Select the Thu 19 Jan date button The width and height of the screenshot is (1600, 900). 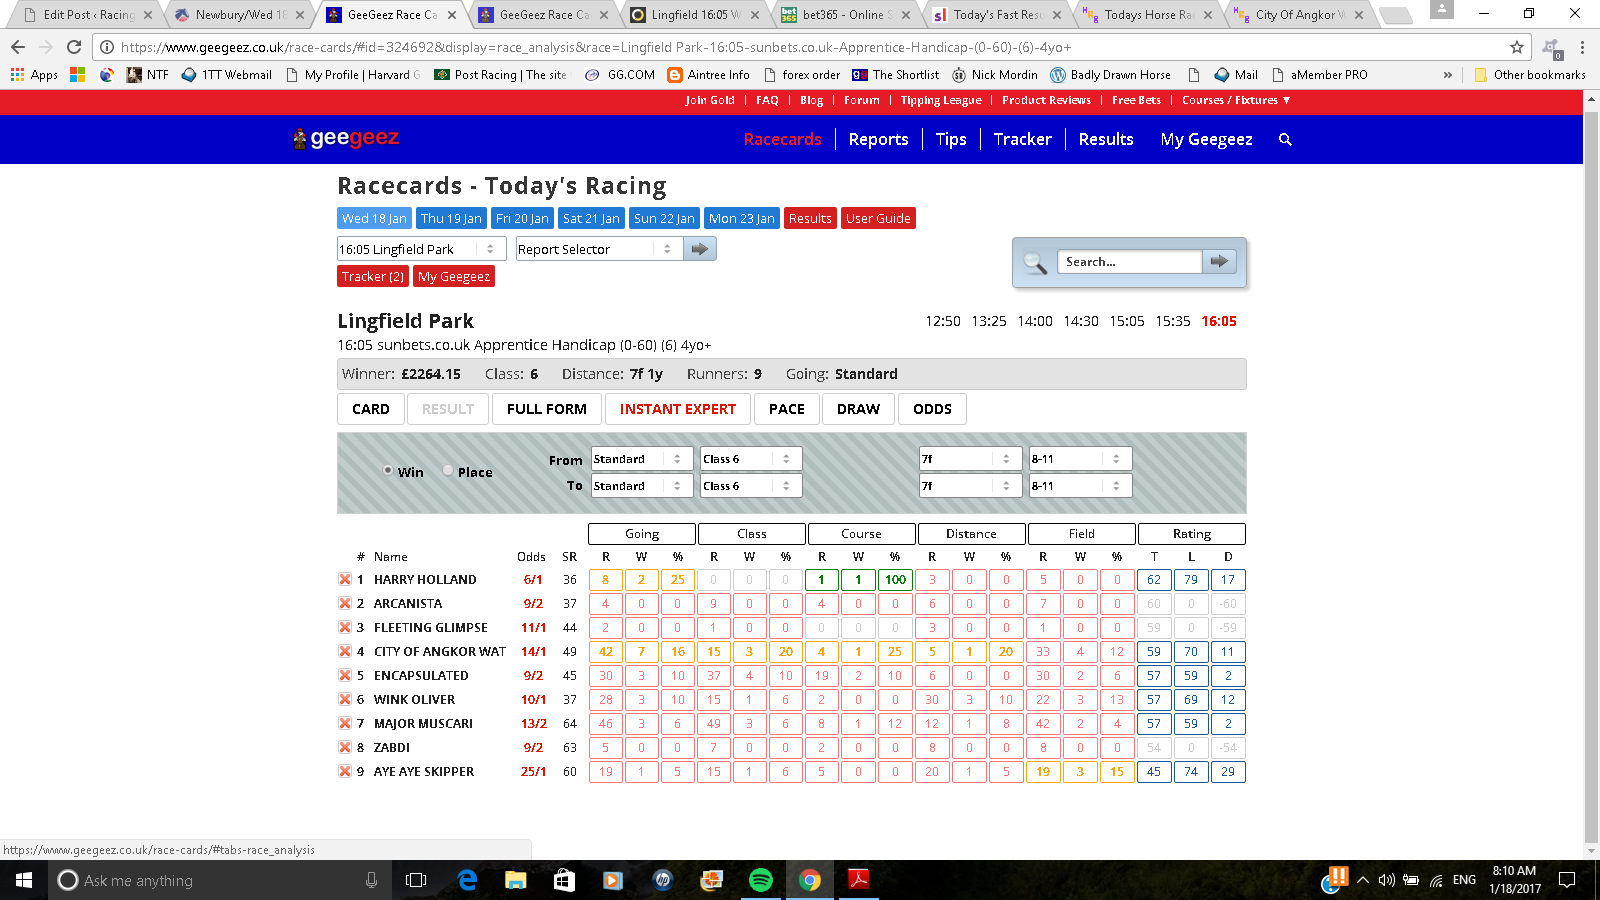[451, 218]
